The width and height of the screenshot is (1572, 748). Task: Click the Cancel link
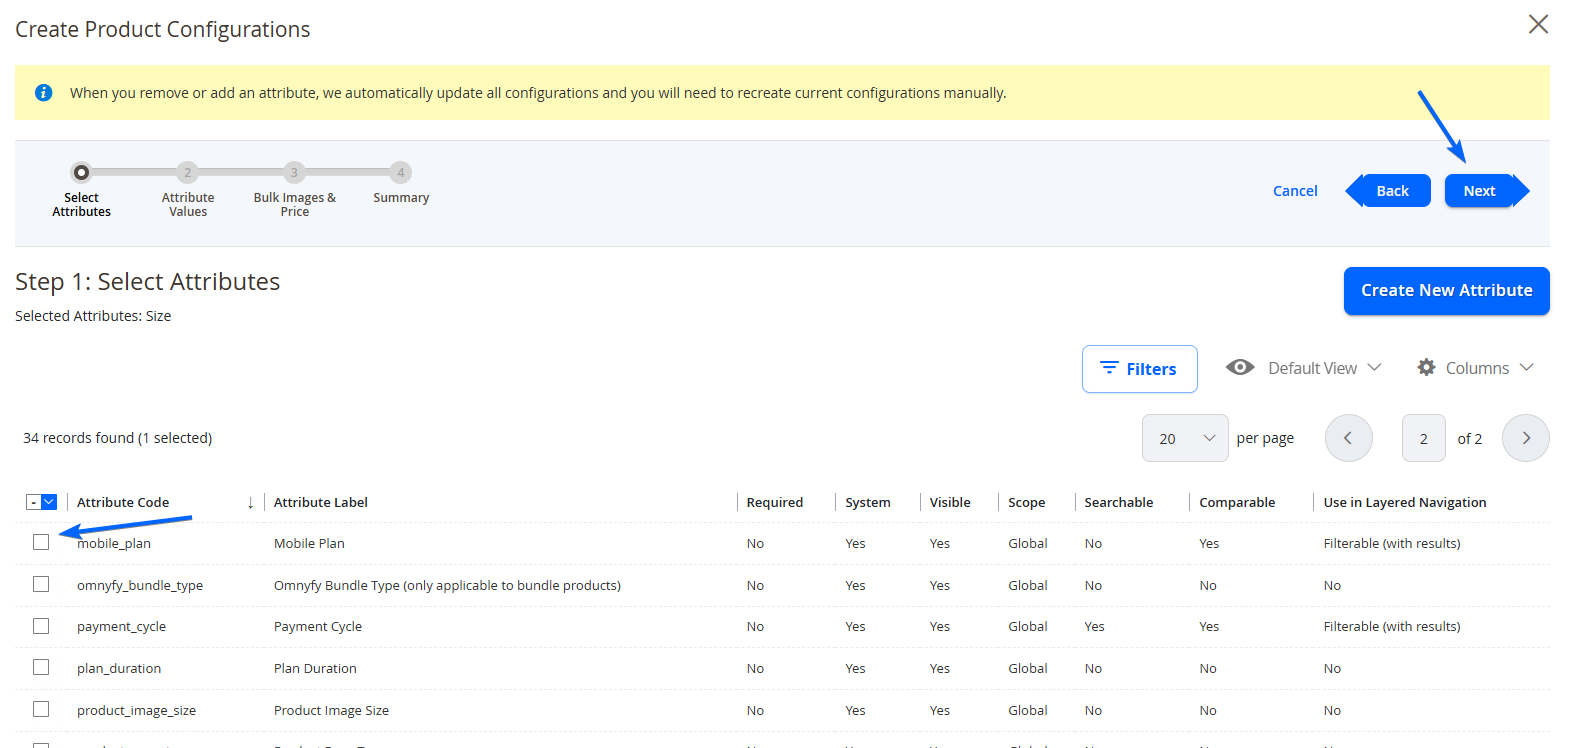click(1295, 191)
